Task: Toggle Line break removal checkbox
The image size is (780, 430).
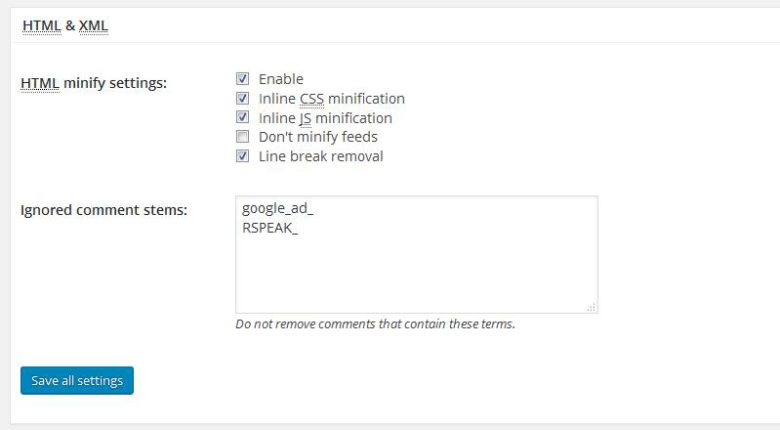Action: (242, 156)
